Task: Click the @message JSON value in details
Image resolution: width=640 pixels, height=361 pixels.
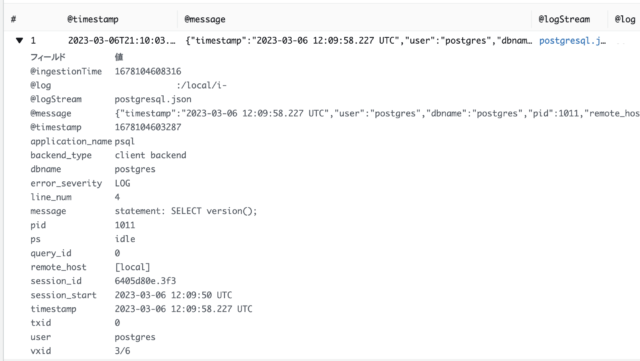Action: click(x=377, y=114)
